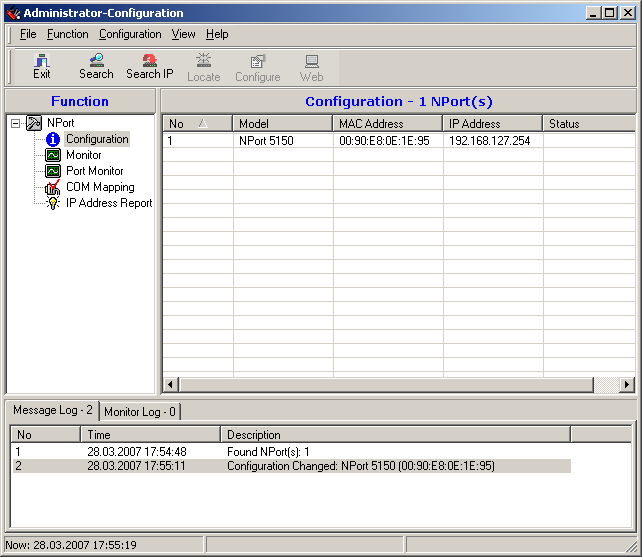
Task: Click right arrow of horizontal scrollbar
Action: 627,385
